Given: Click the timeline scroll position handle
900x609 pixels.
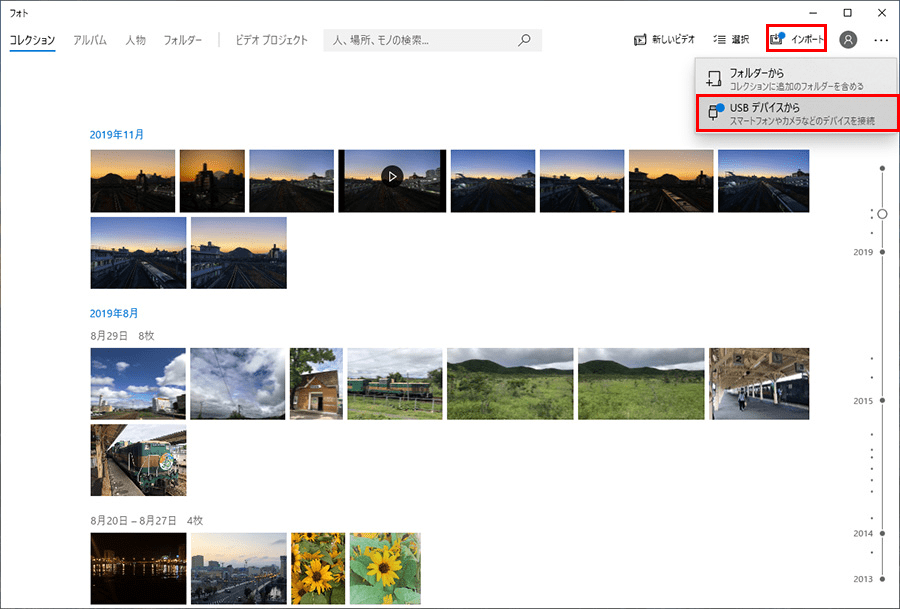Looking at the screenshot, I should (x=882, y=214).
